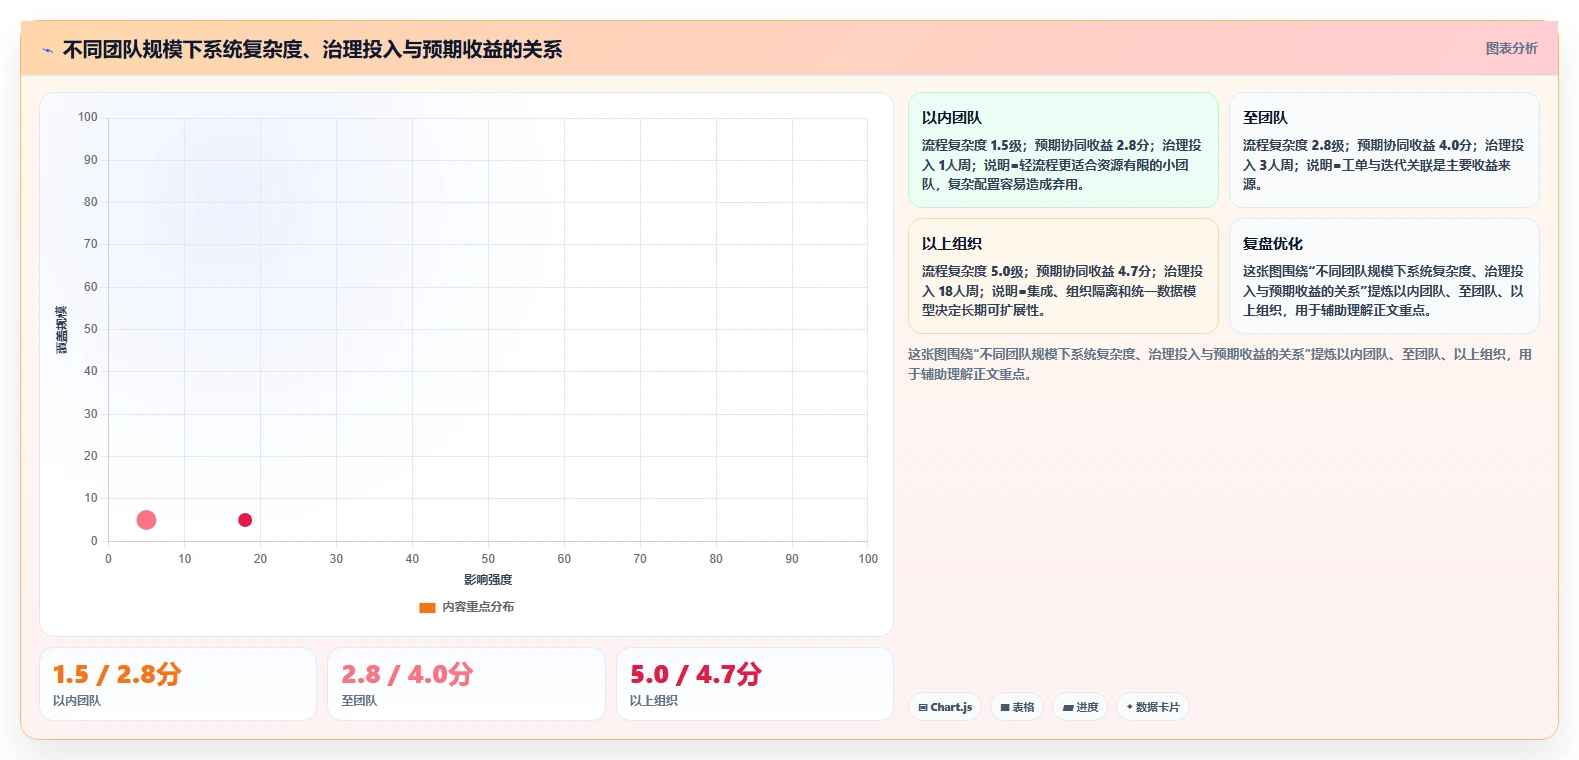Open the 以内团队 green info card

pyautogui.click(x=1063, y=150)
